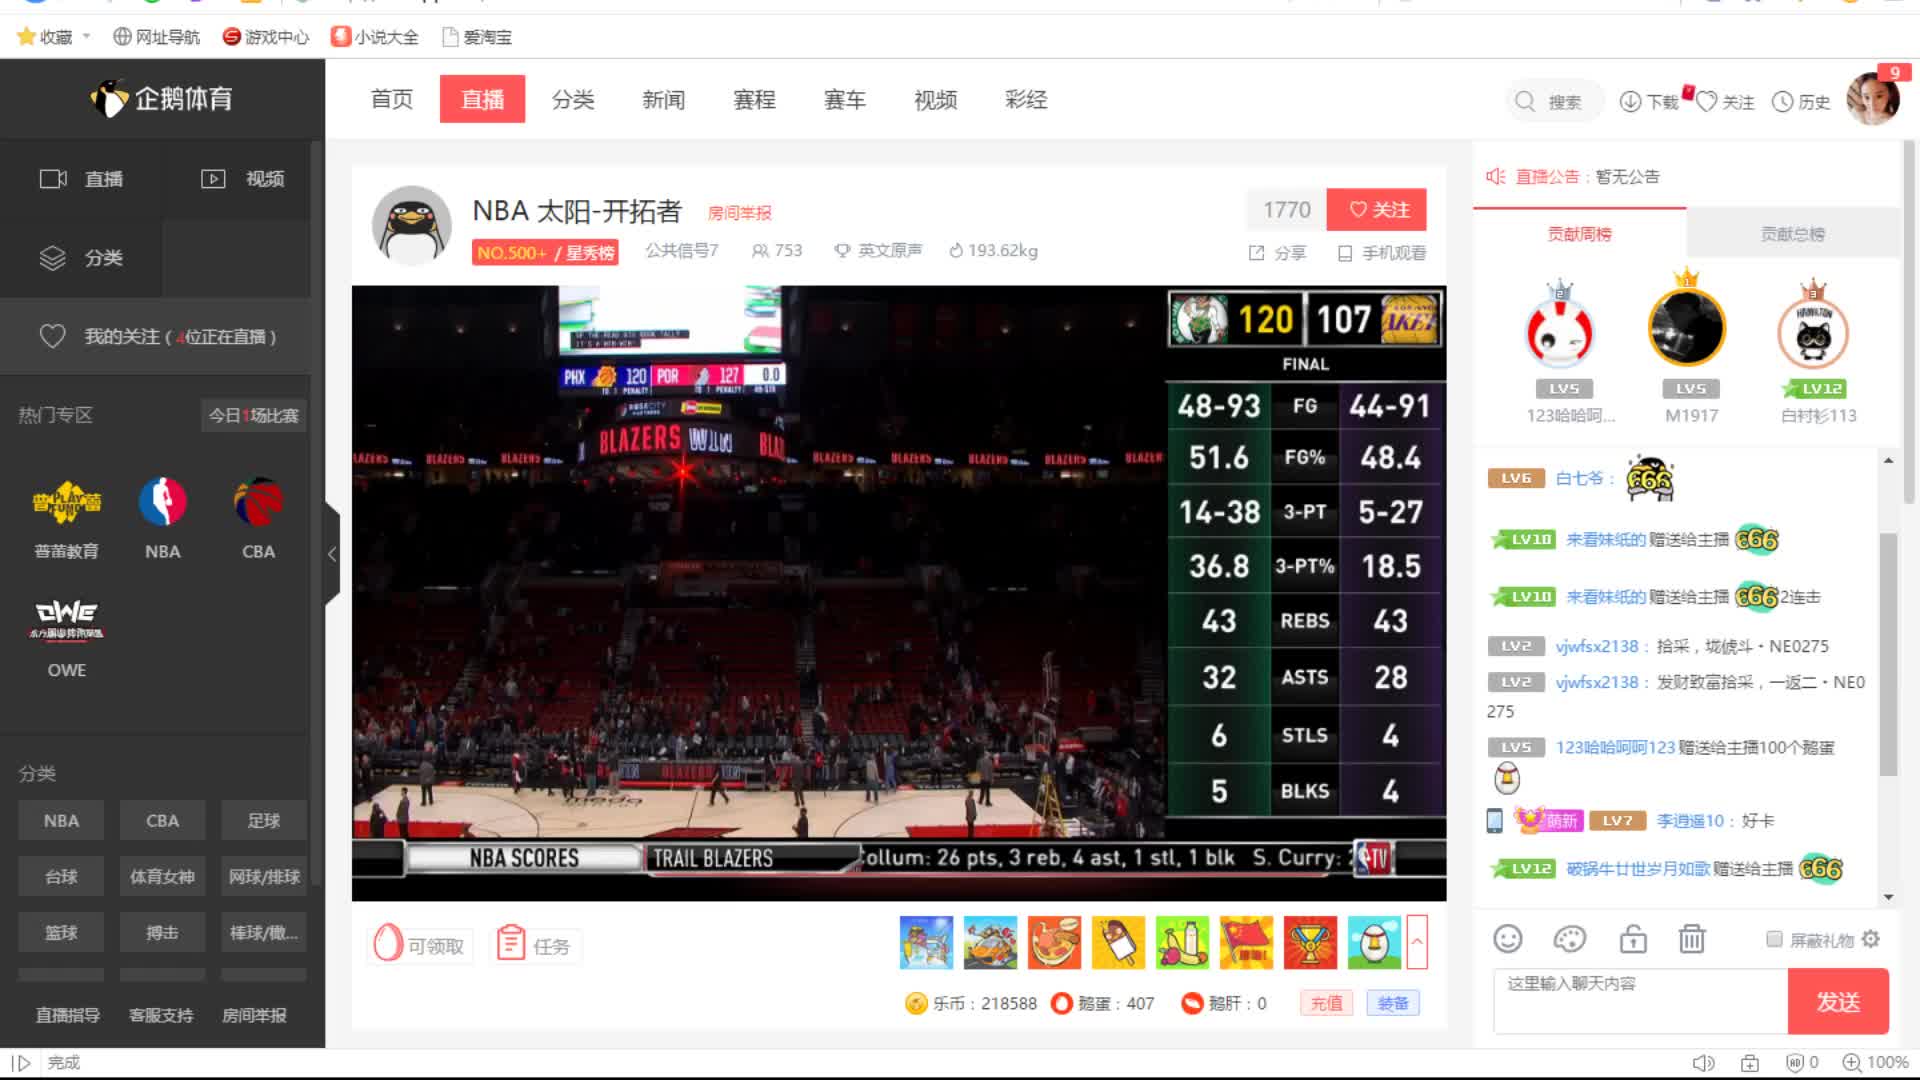Viewport: 1920px width, 1080px height.
Task: Toggle browser sound speaker icon in status bar
Action: [1702, 1063]
